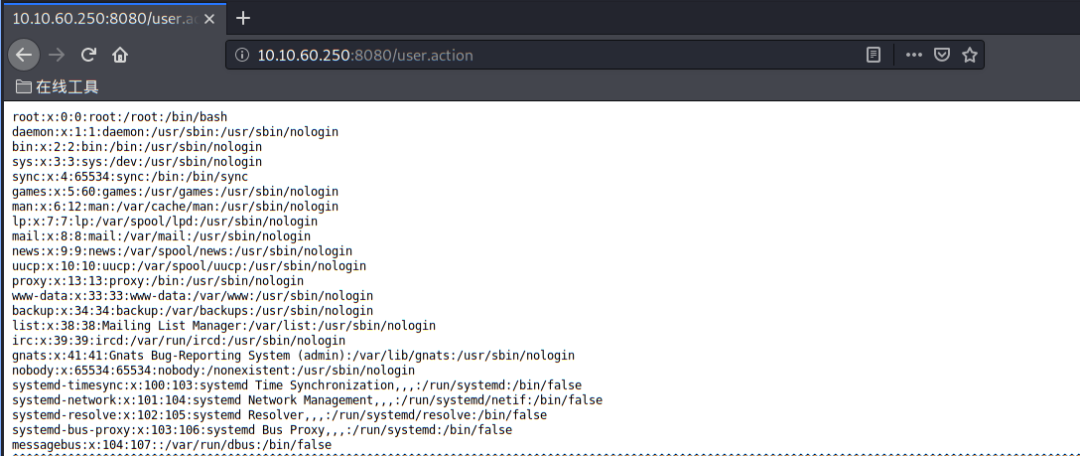1080x456 pixels.
Task: Open the browser home page
Action: tap(120, 55)
